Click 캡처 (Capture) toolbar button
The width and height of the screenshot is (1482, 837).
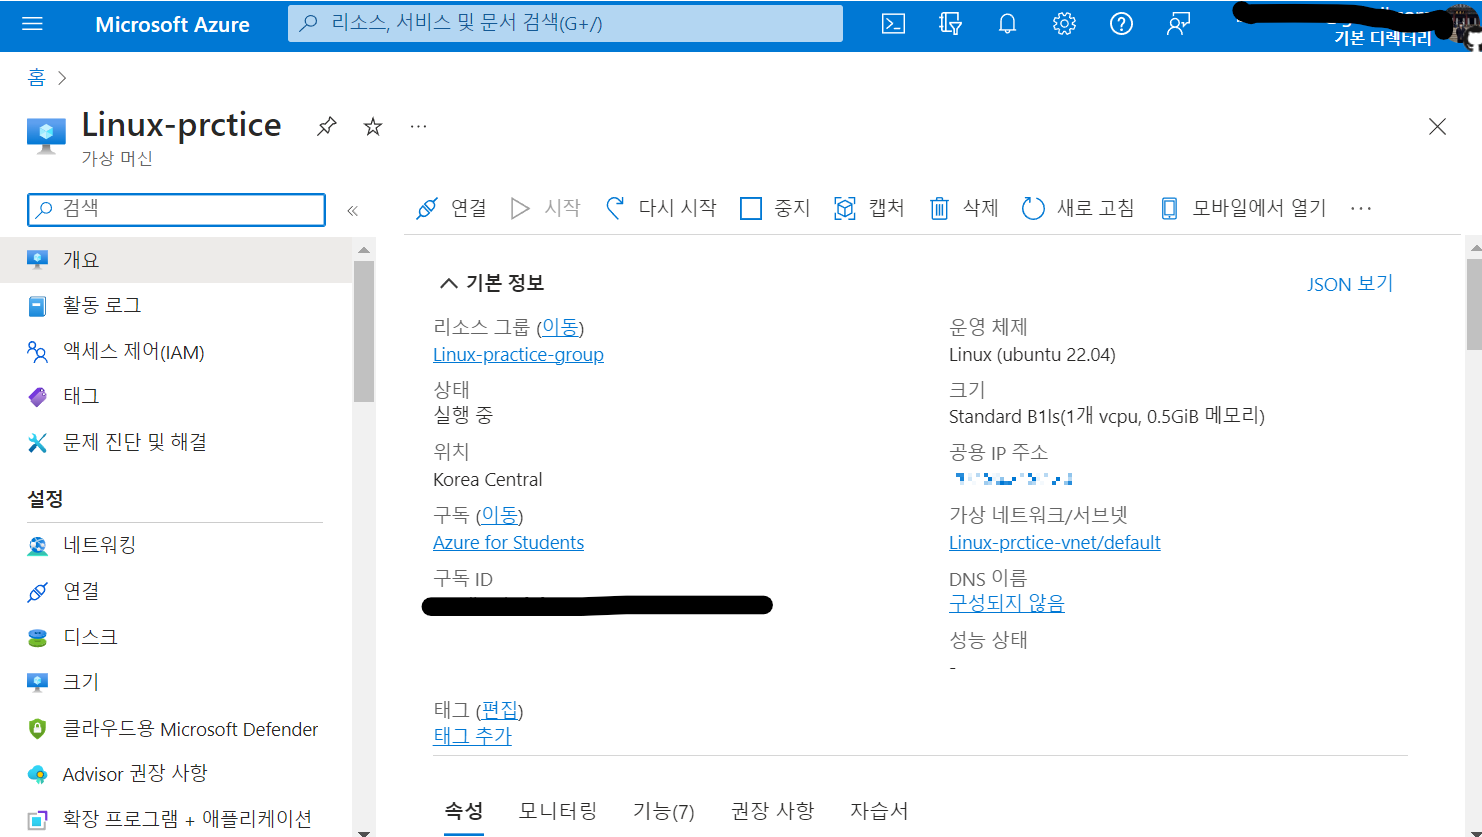tap(869, 208)
